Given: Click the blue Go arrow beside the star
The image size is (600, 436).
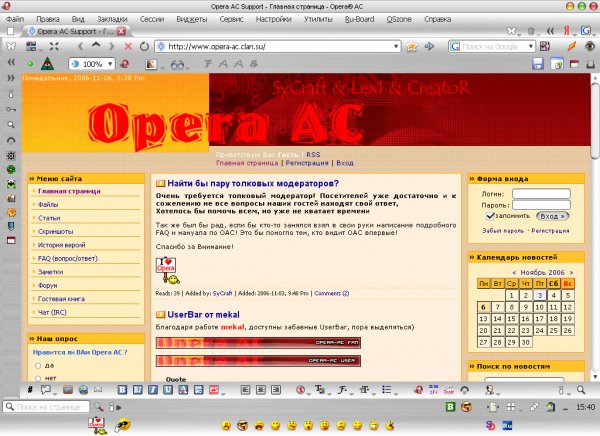Looking at the screenshot, I should pos(429,47).
